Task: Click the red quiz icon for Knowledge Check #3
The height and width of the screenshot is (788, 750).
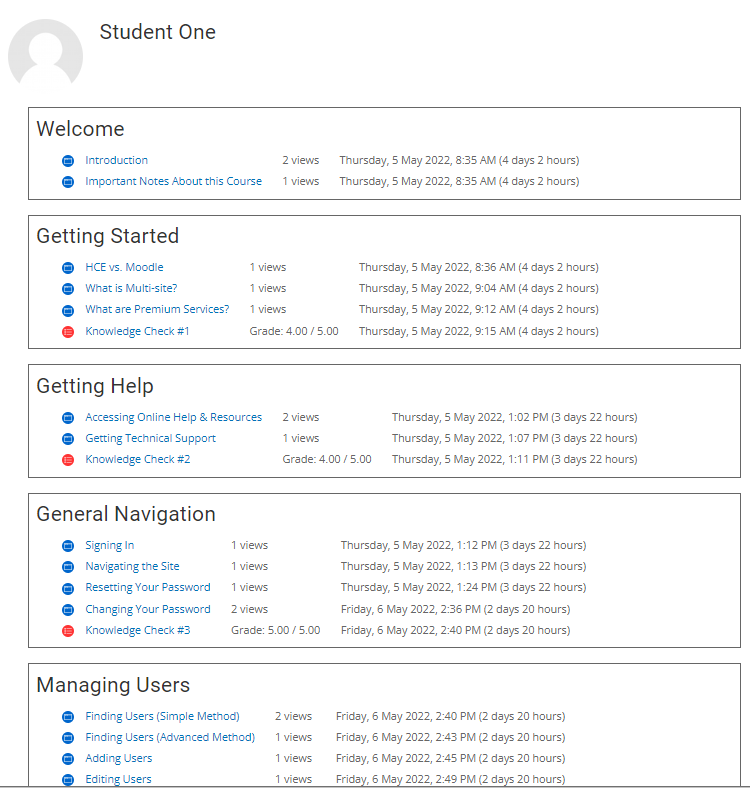Action: 68,631
